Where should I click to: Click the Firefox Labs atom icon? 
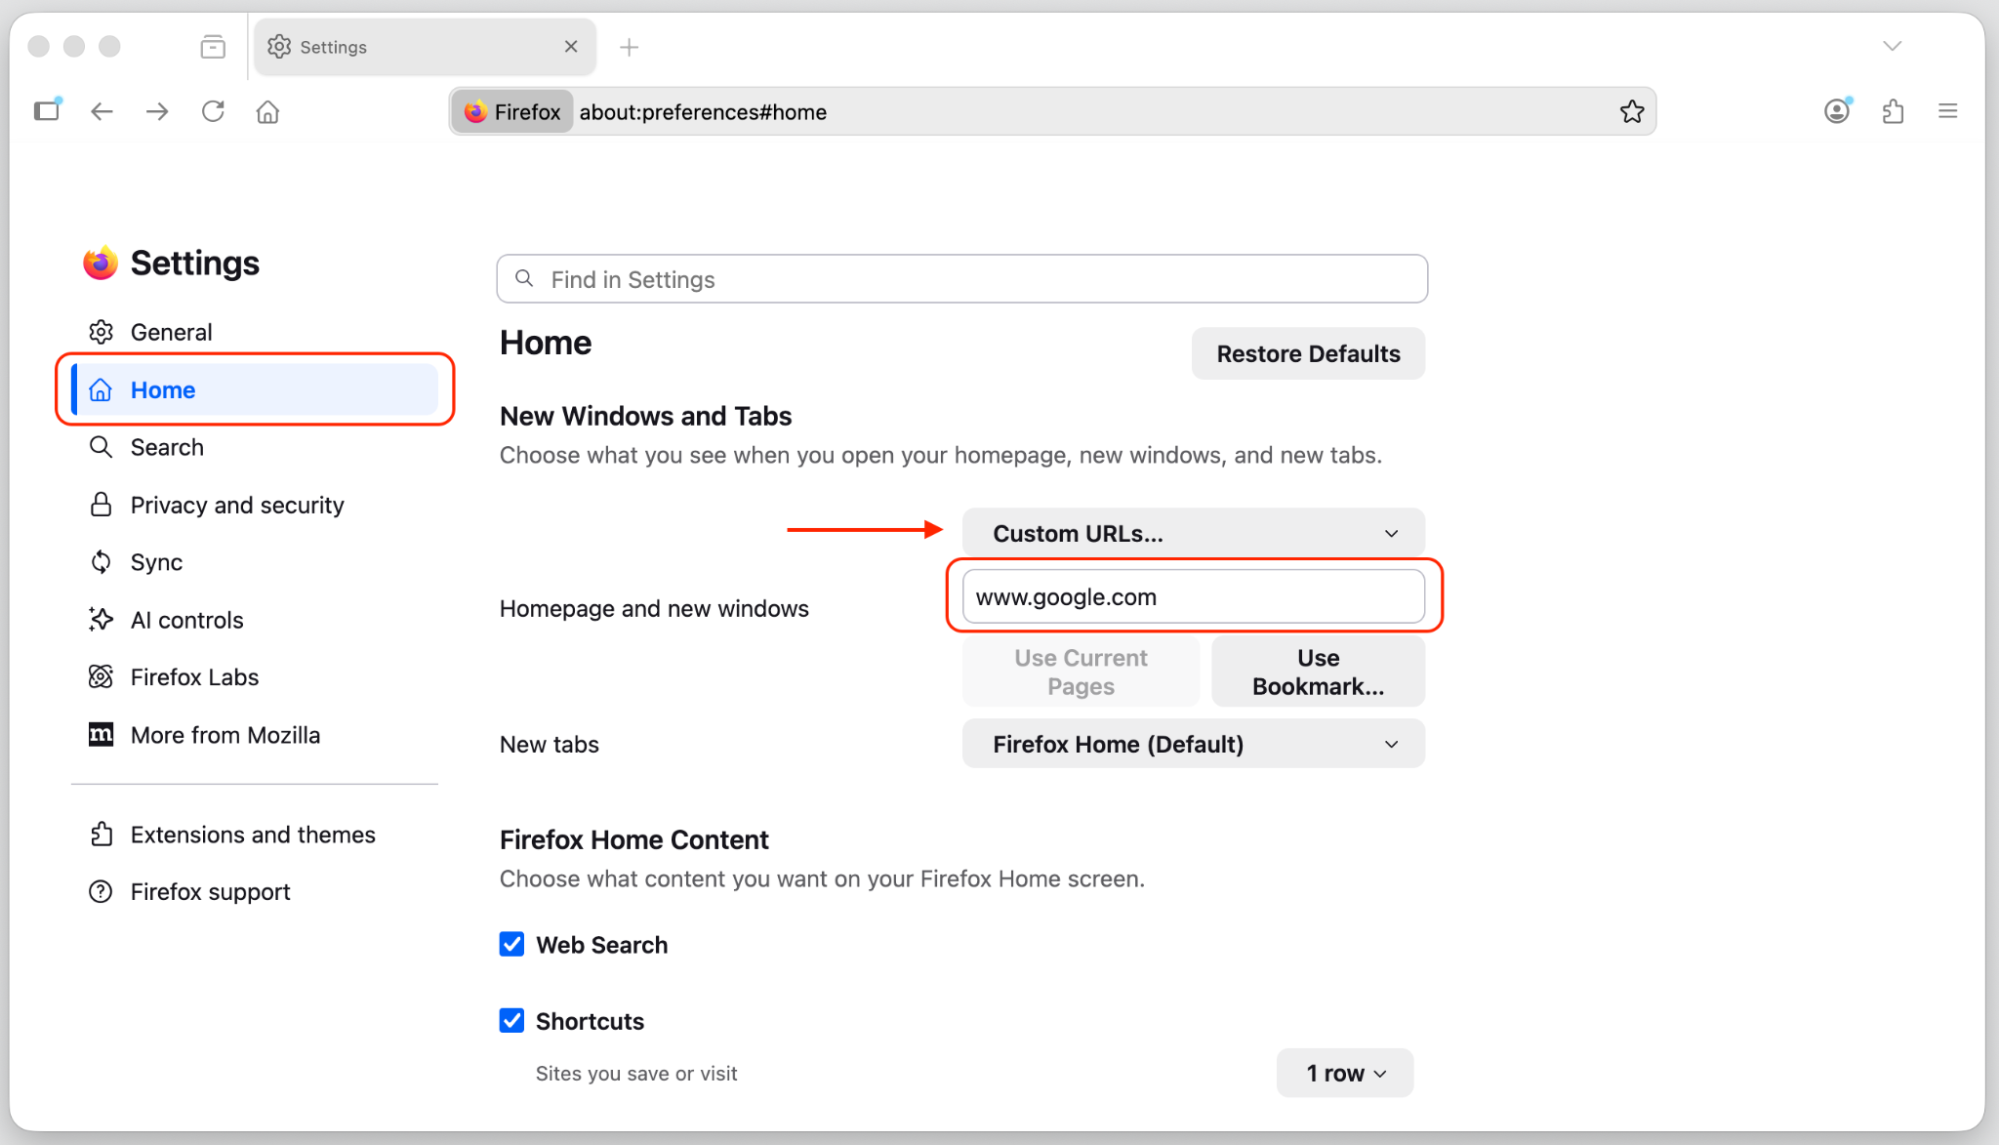[101, 677]
